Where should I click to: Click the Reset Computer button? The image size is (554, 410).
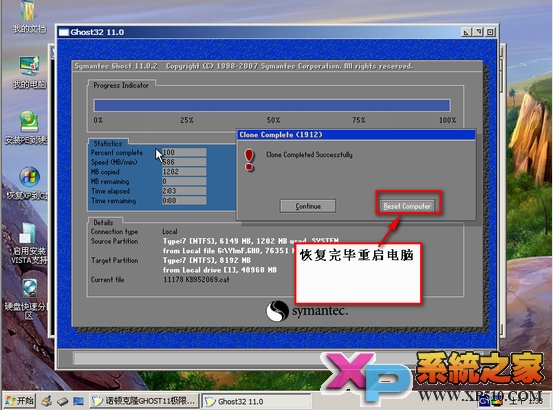[407, 206]
